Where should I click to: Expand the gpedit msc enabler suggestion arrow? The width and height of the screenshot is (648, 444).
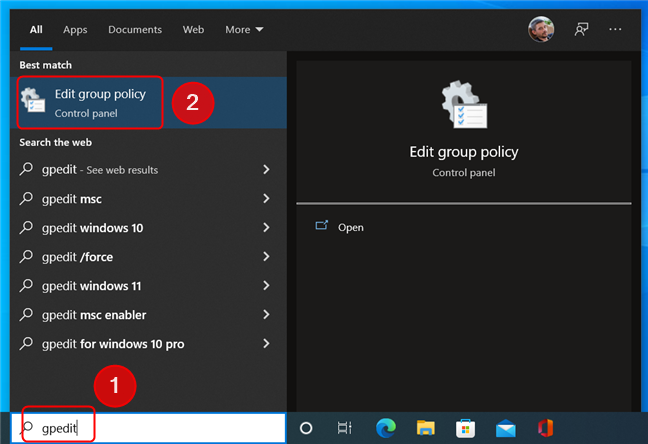tap(267, 315)
